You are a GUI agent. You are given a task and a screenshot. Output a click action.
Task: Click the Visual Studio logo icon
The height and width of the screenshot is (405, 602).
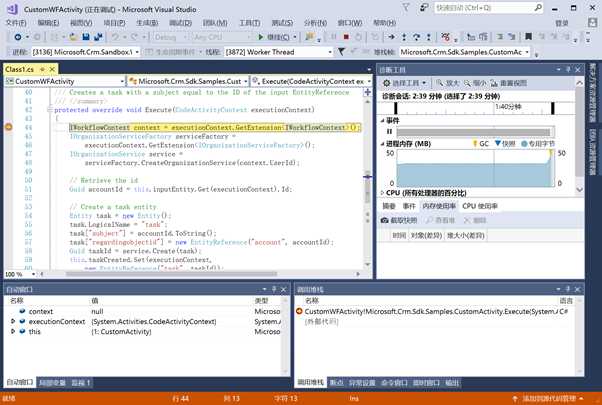(x=12, y=9)
